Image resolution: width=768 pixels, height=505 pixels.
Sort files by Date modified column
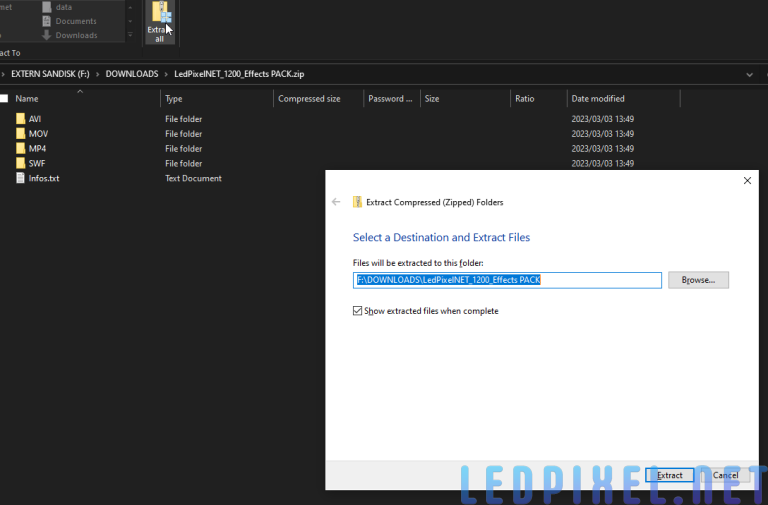coord(598,99)
